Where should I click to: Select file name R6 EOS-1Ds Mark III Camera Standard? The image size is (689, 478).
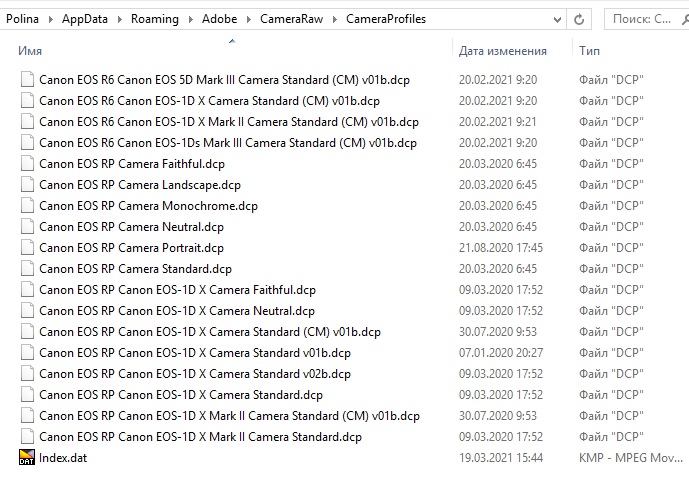point(228,143)
